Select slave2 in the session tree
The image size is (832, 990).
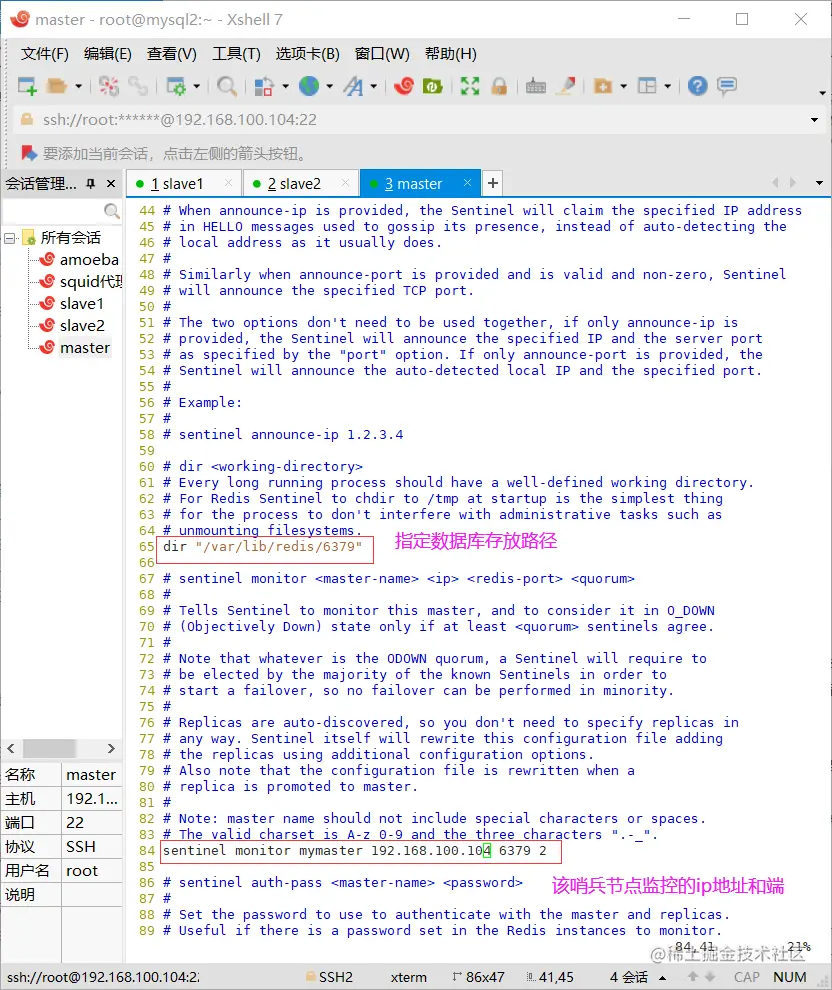tap(82, 326)
